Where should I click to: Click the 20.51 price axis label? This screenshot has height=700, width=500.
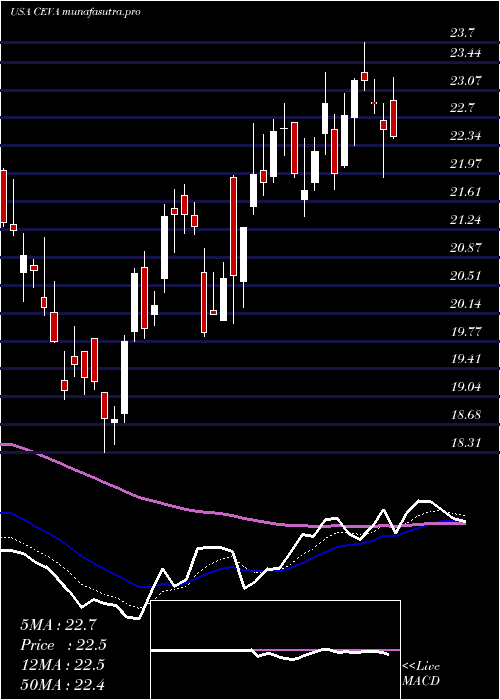(466, 275)
